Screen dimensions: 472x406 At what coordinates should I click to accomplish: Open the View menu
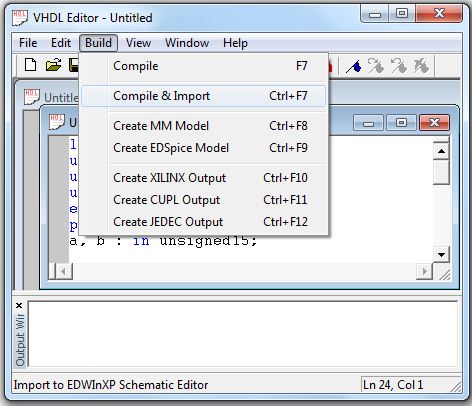coord(138,43)
